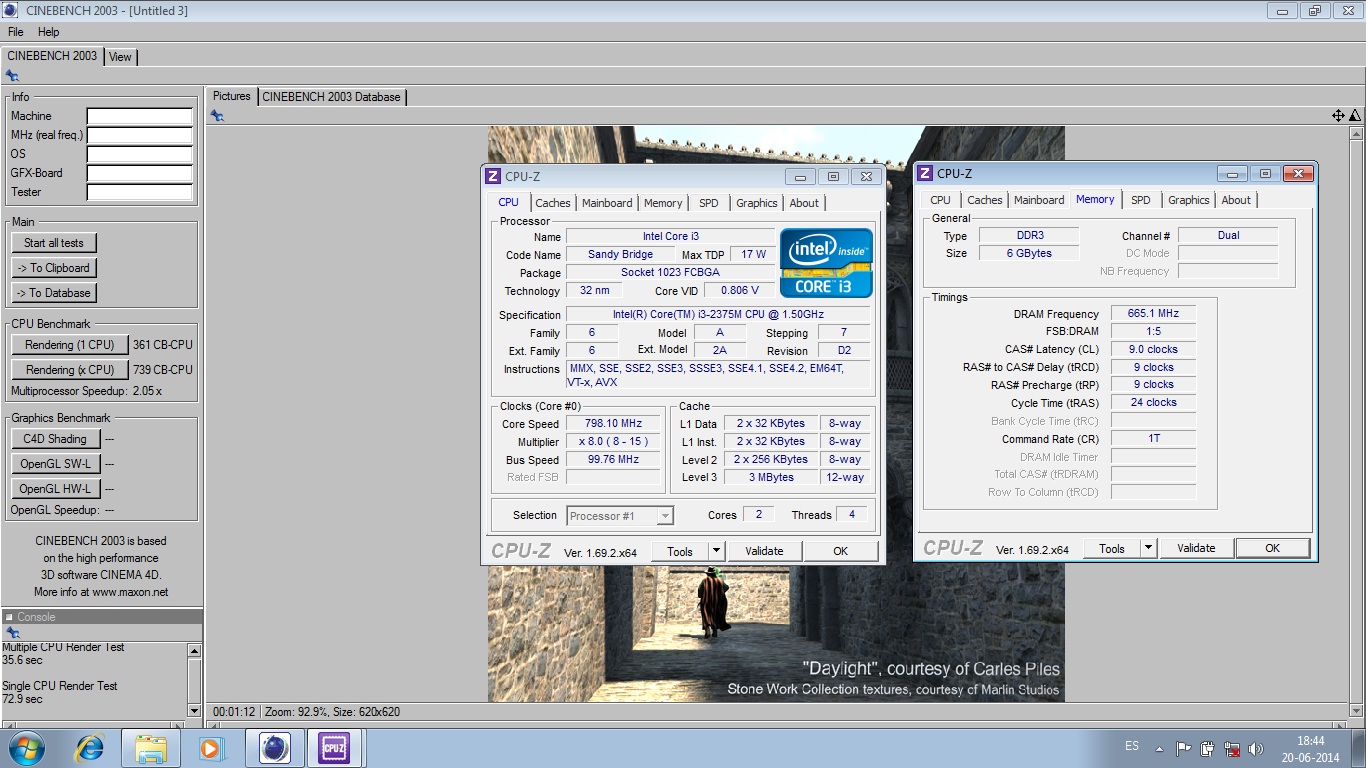This screenshot has width=1366, height=768.
Task: Click the taskbar clock showing 18:44
Action: click(x=1310, y=741)
